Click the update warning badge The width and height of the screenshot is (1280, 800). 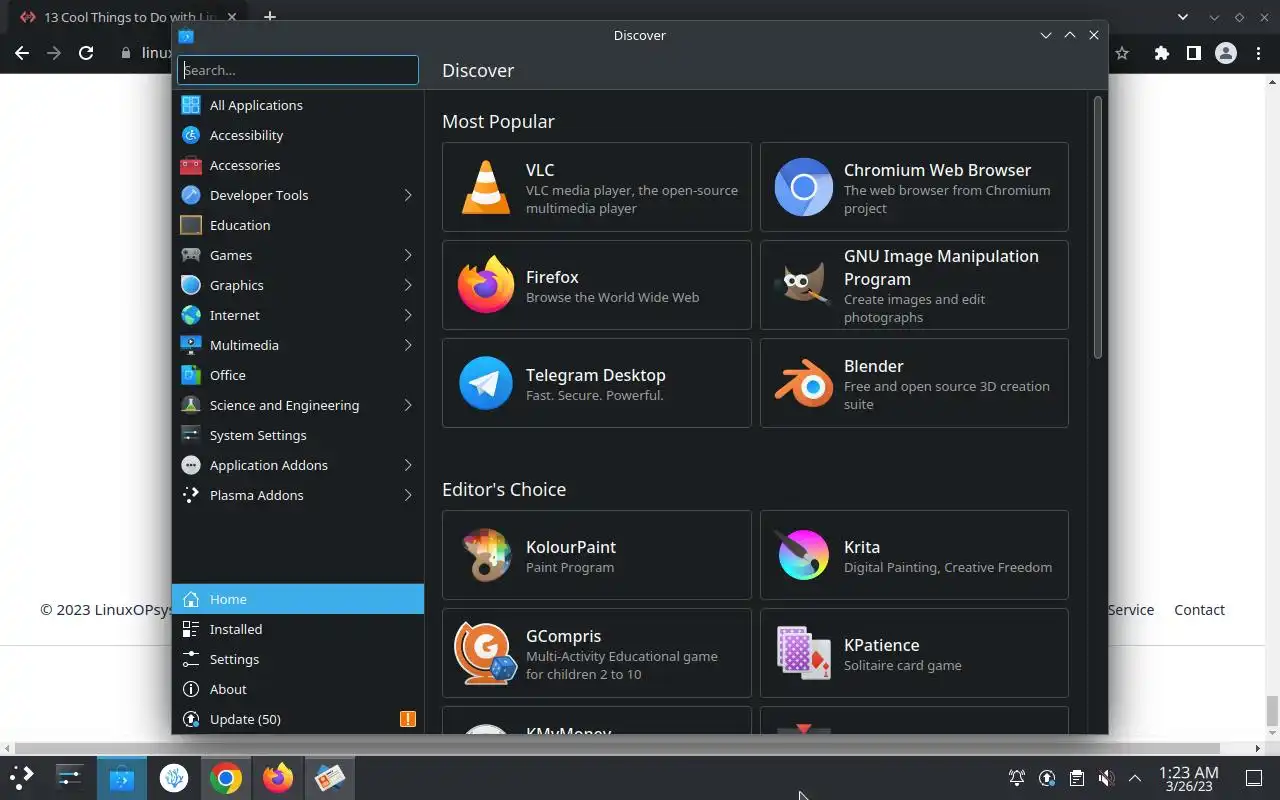click(407, 719)
